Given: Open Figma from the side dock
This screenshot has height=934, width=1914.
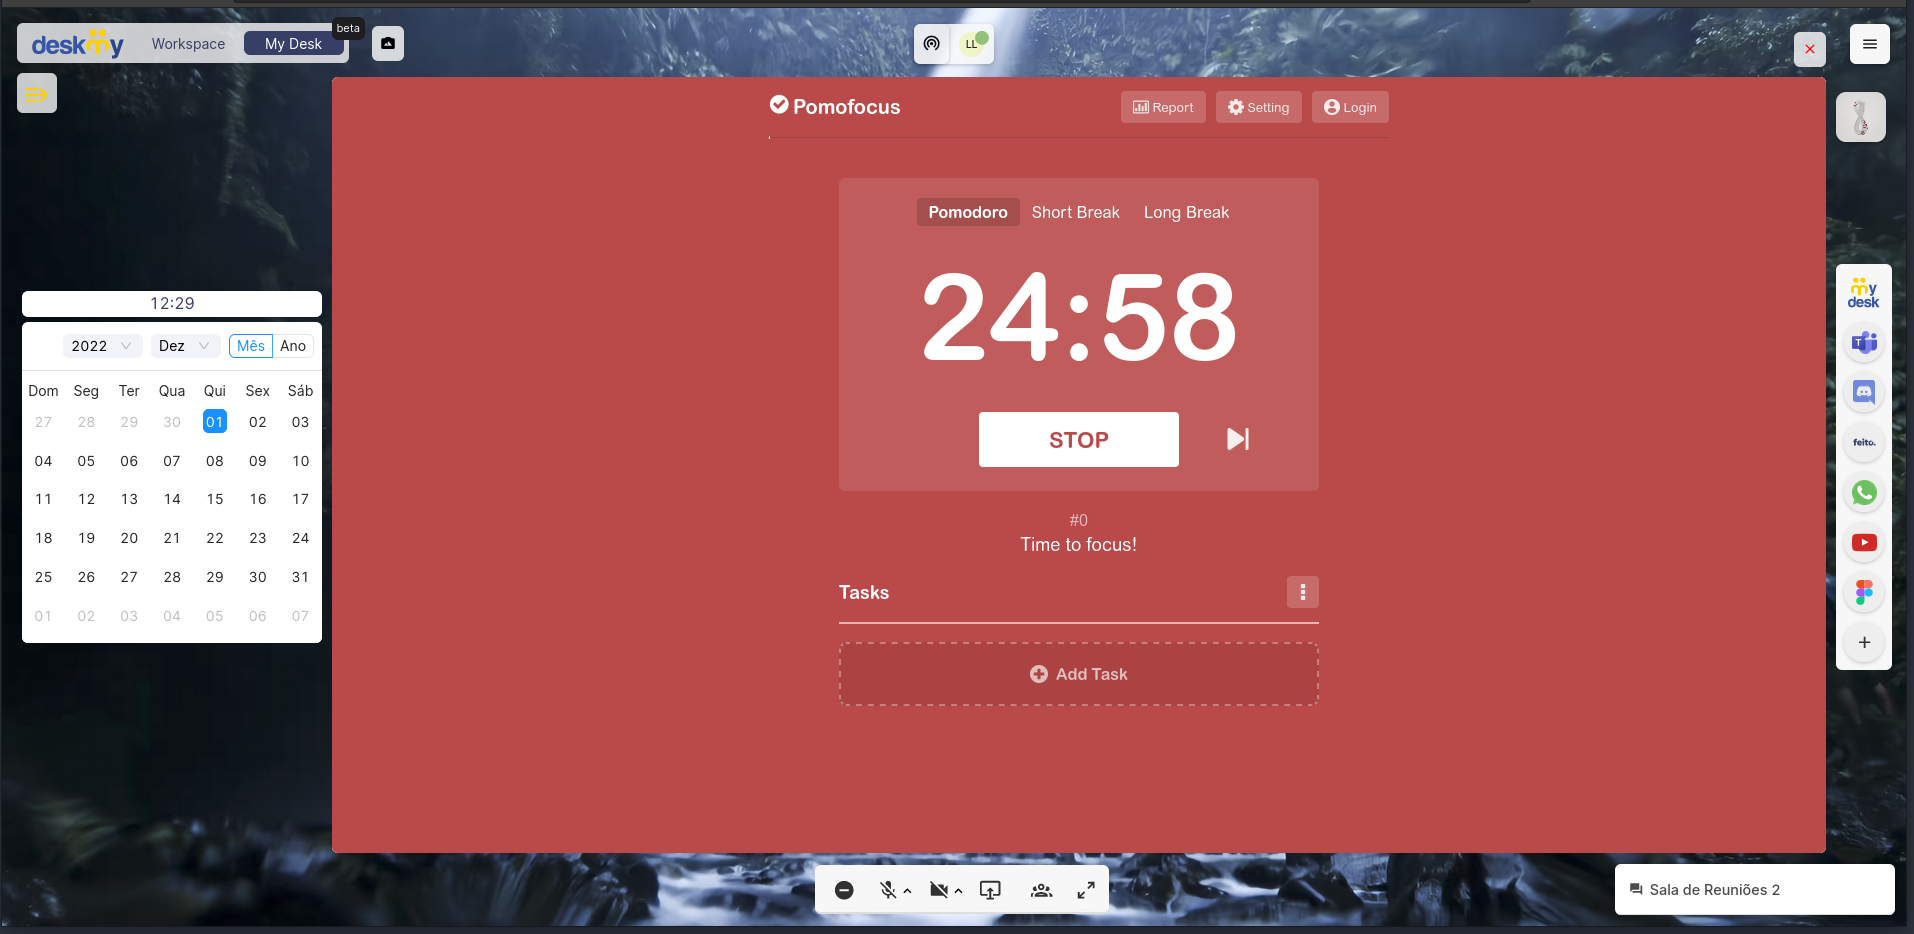Looking at the screenshot, I should [x=1864, y=592].
